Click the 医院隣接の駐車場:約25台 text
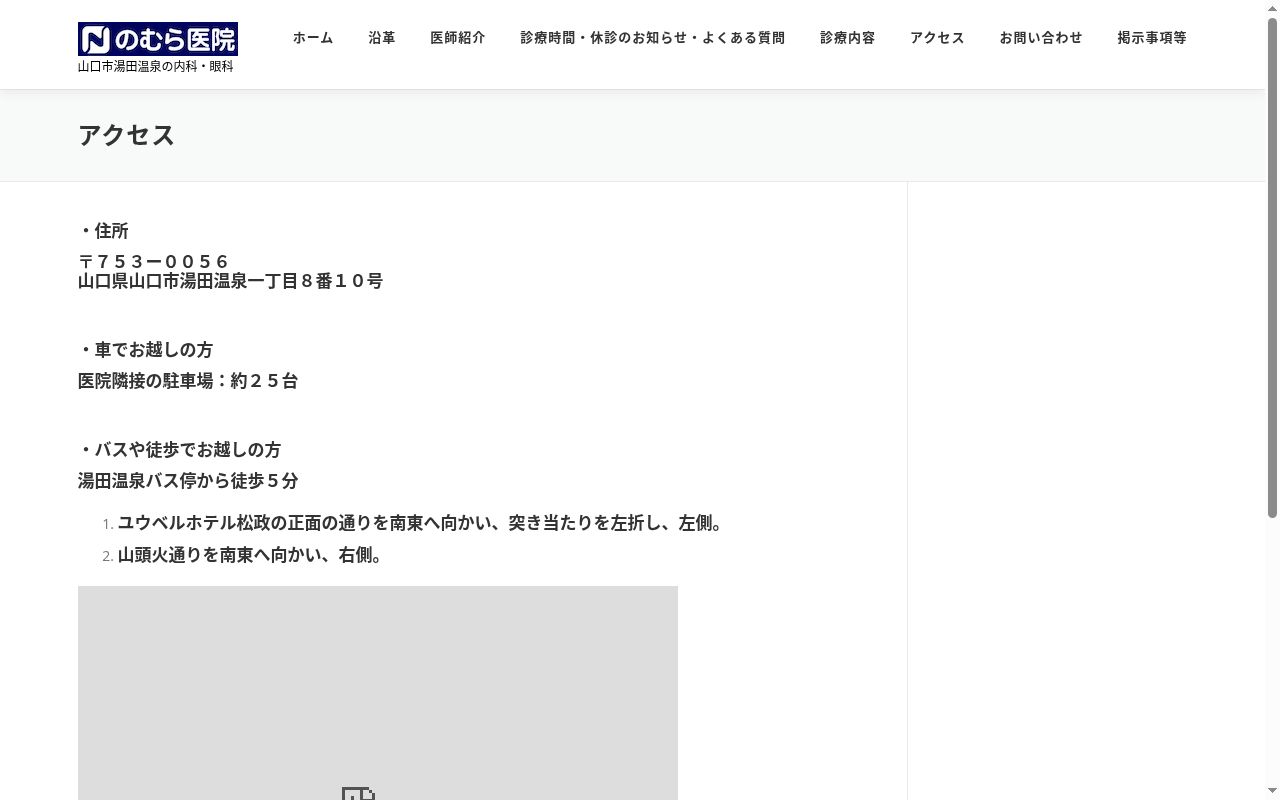Viewport: 1280px width, 800px height. click(x=188, y=381)
